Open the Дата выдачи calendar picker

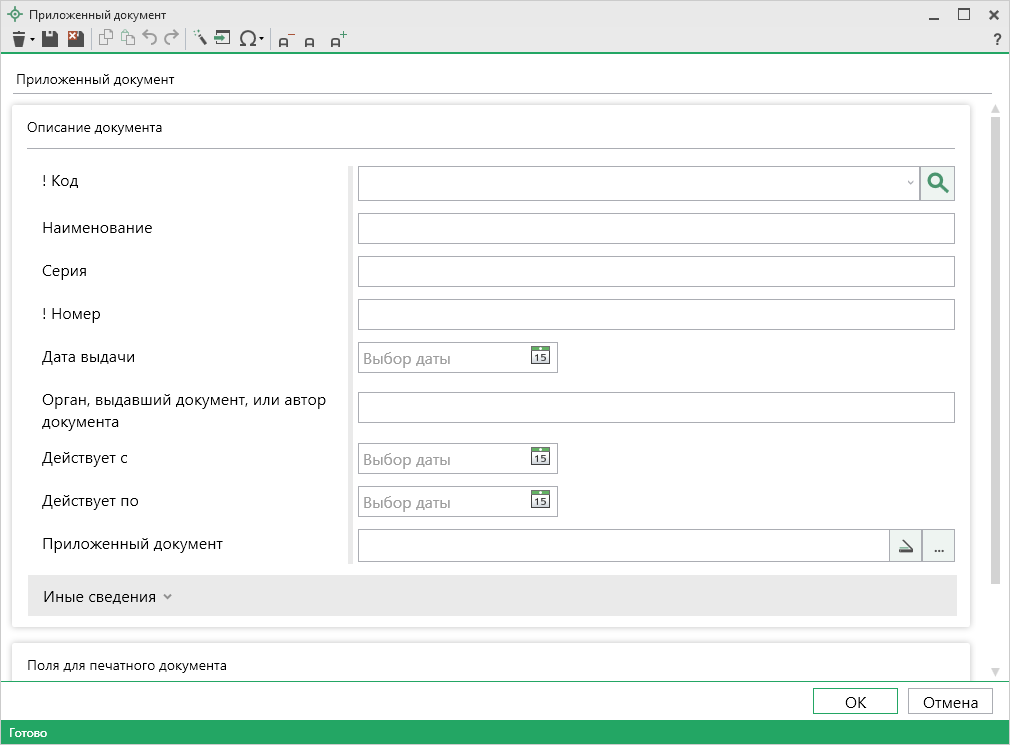(540, 357)
